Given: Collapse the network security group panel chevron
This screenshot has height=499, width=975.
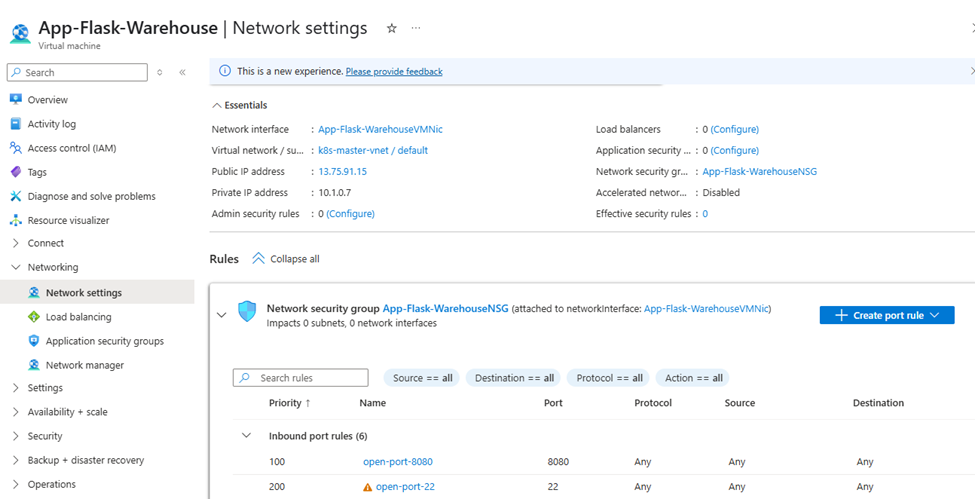Looking at the screenshot, I should coord(221,315).
